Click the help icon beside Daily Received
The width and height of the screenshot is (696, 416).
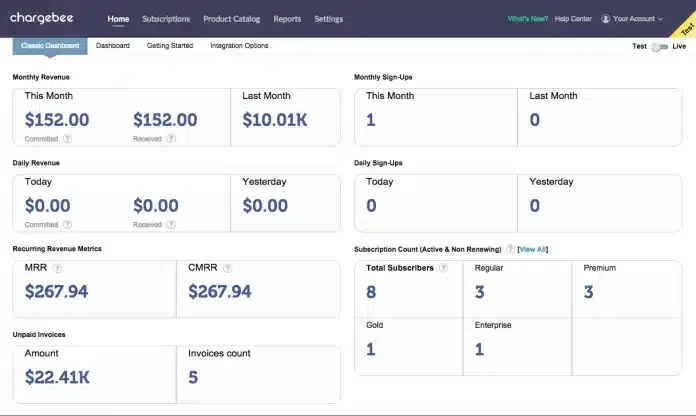171,224
